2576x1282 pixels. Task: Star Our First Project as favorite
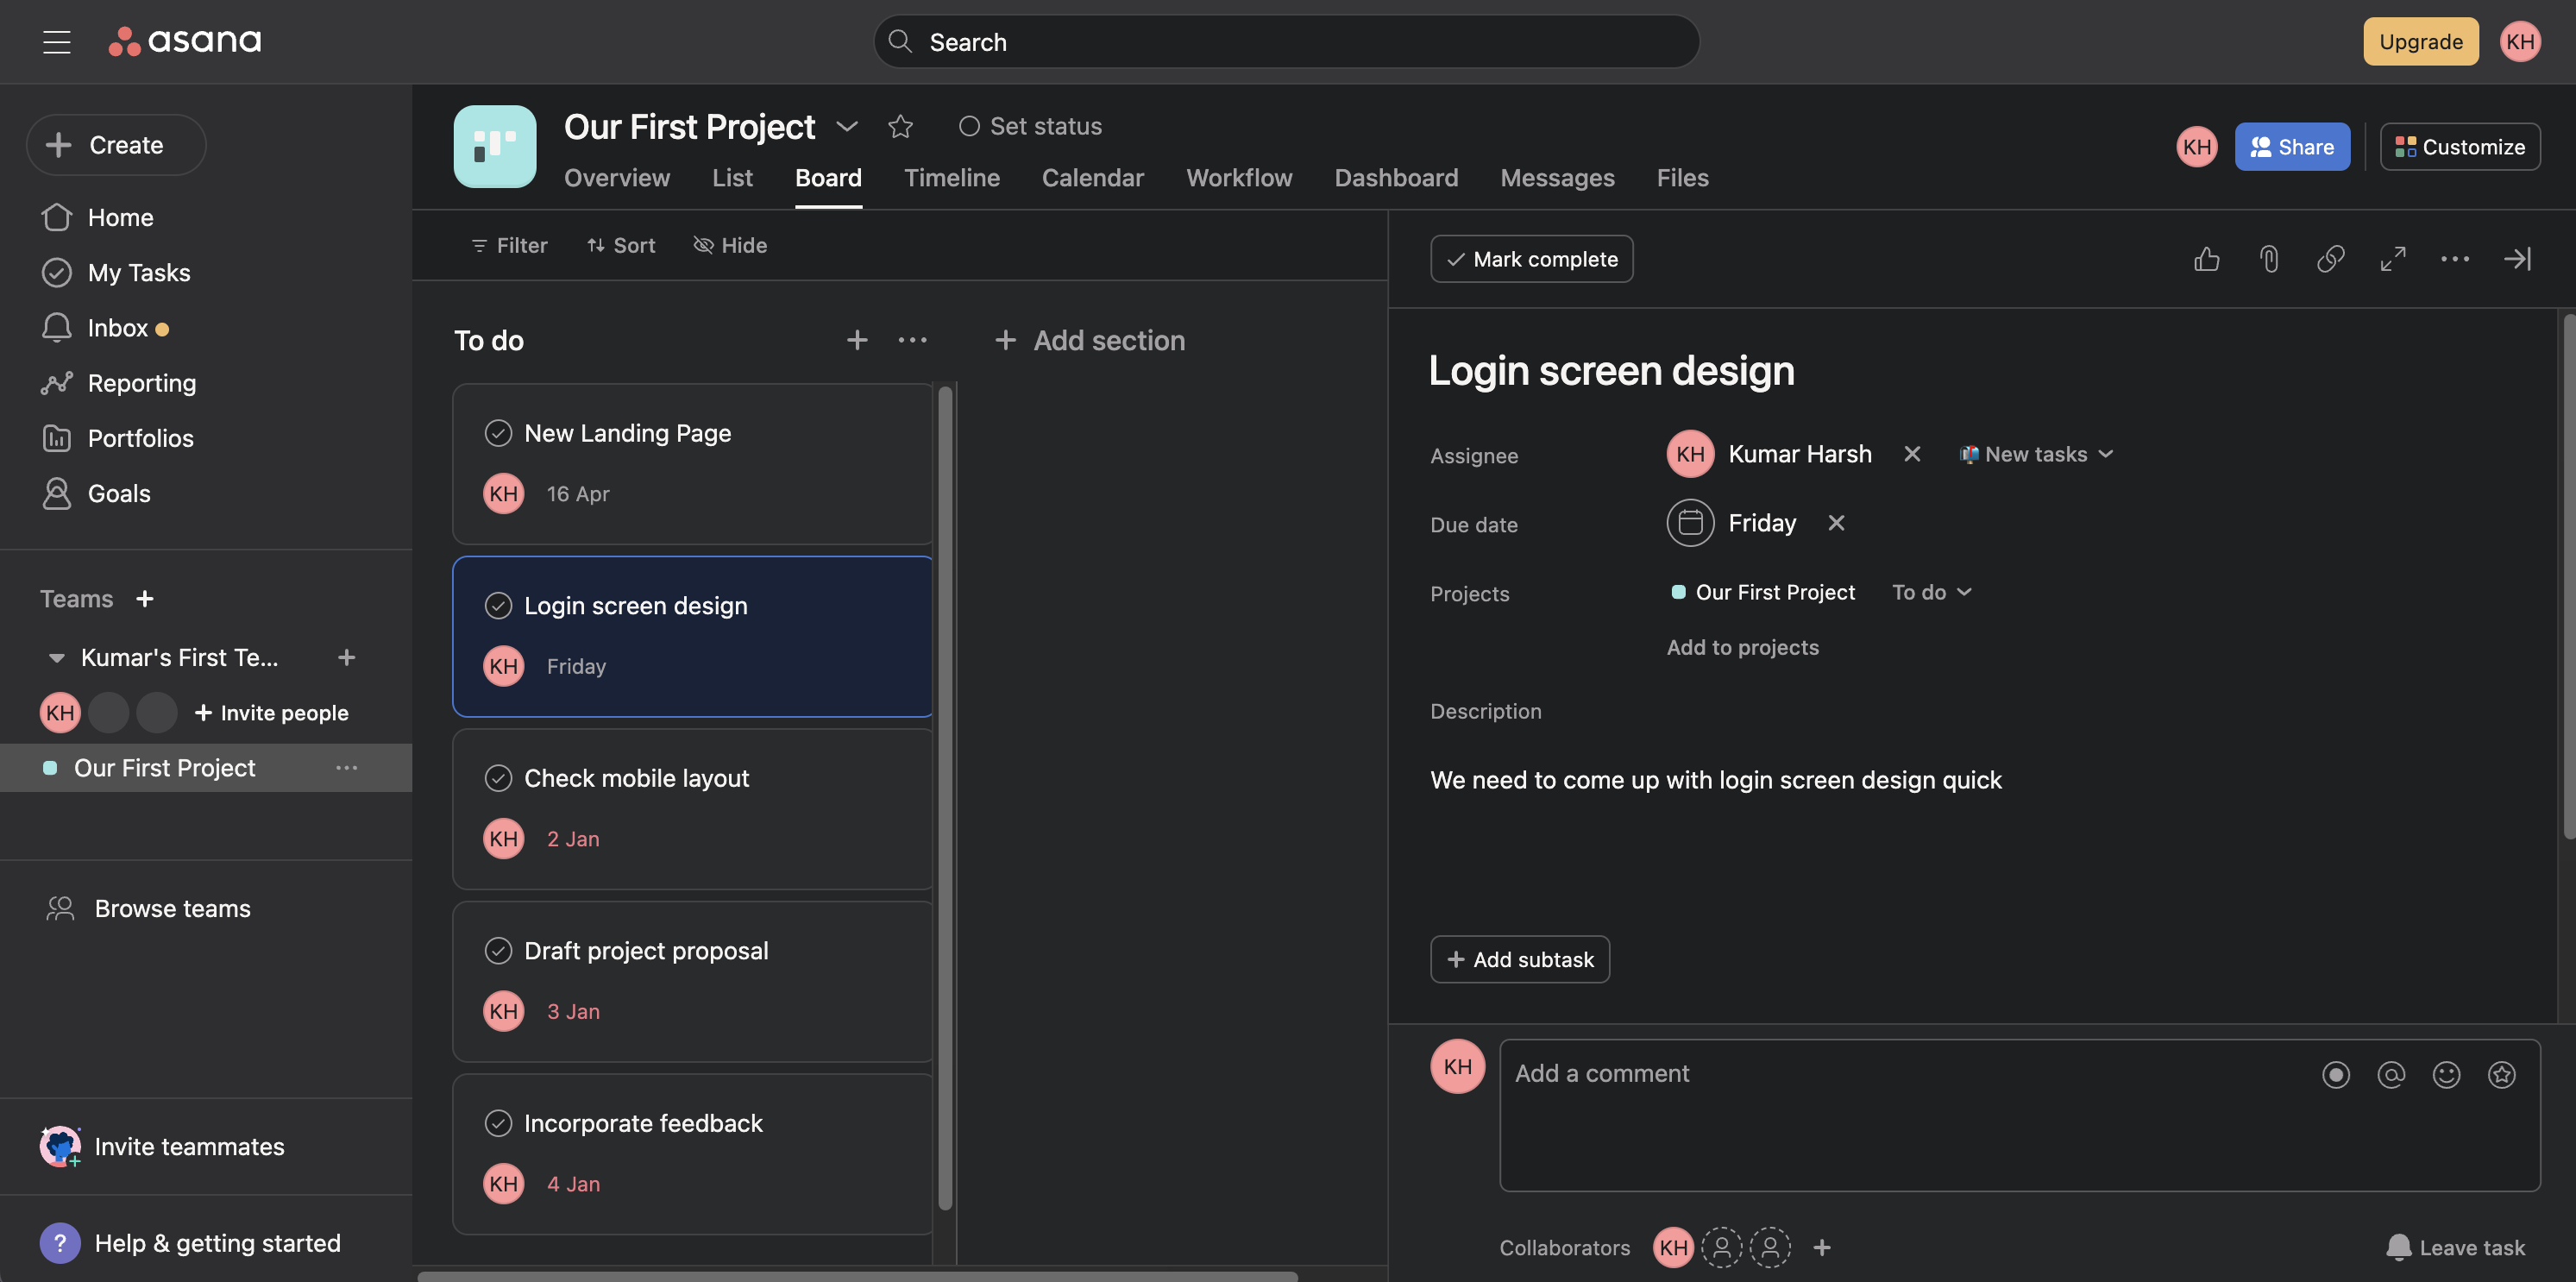point(900,126)
